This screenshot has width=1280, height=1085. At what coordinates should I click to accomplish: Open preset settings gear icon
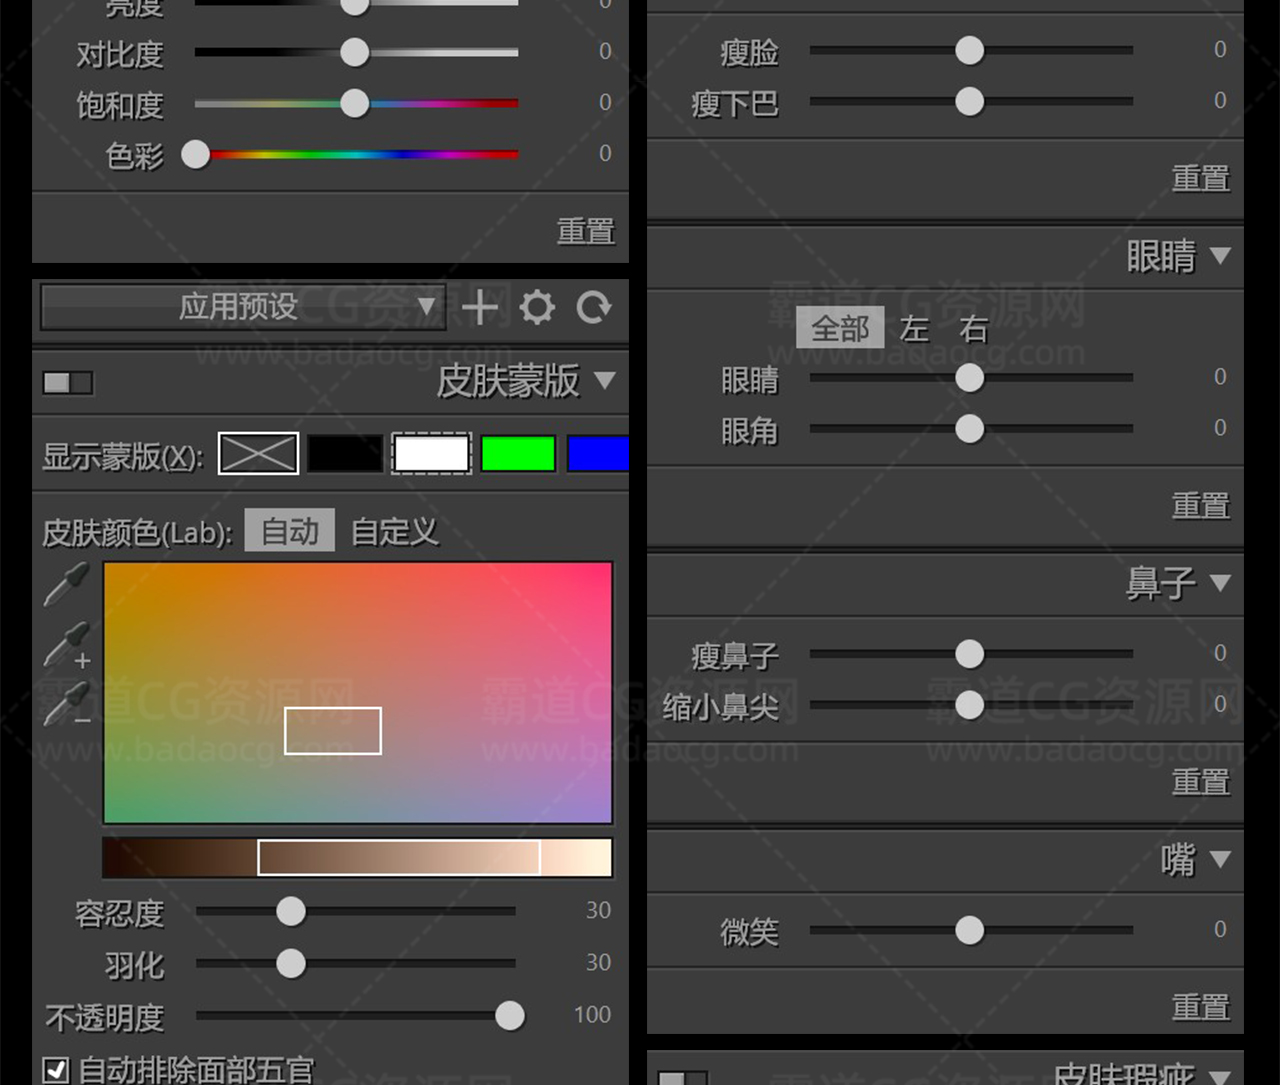(537, 307)
